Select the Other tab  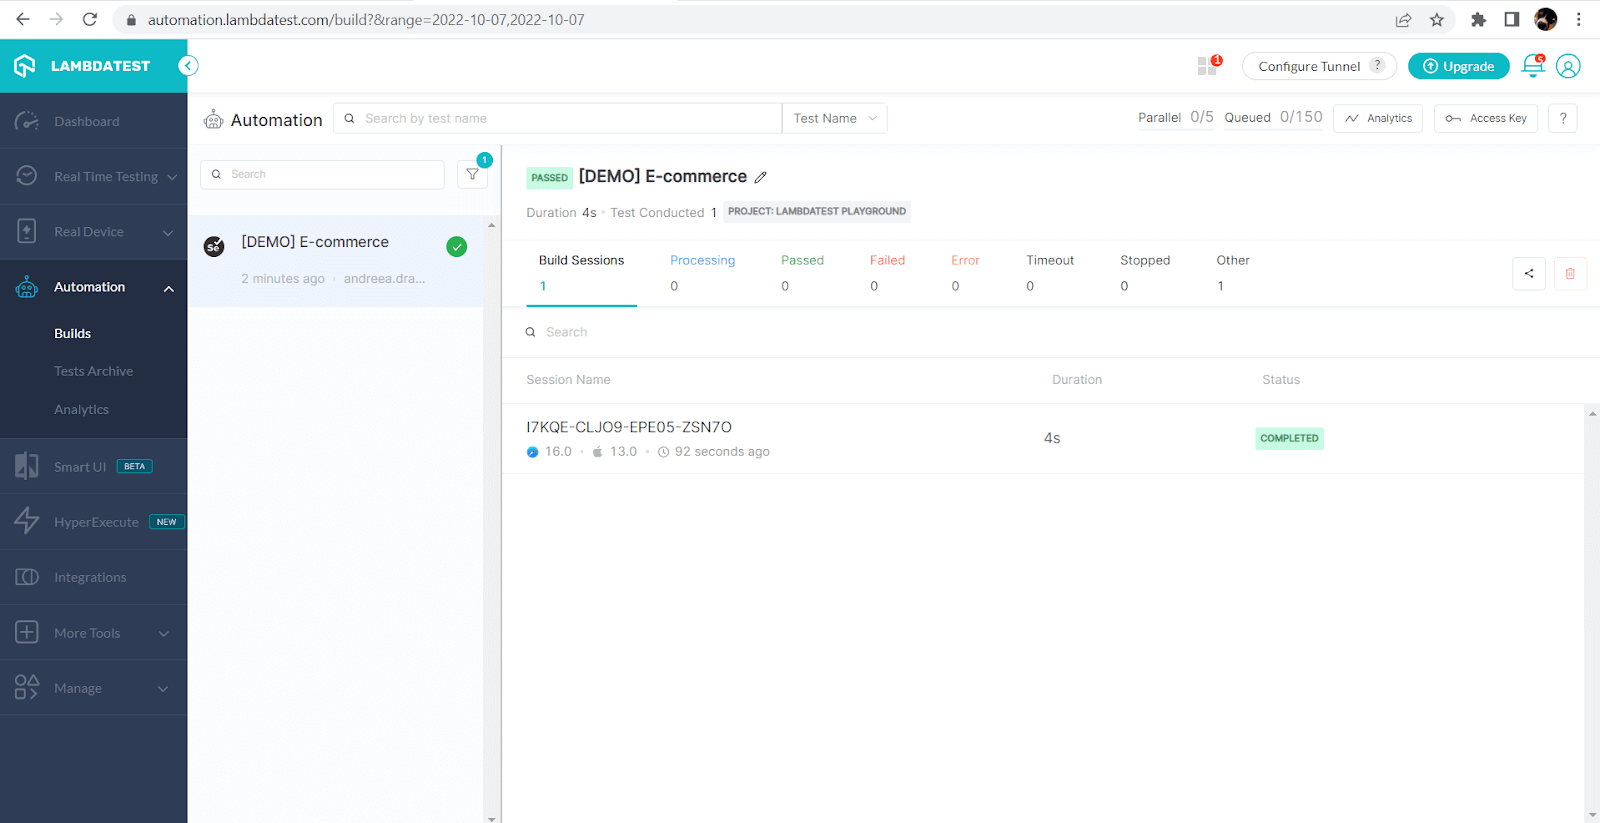(1233, 273)
